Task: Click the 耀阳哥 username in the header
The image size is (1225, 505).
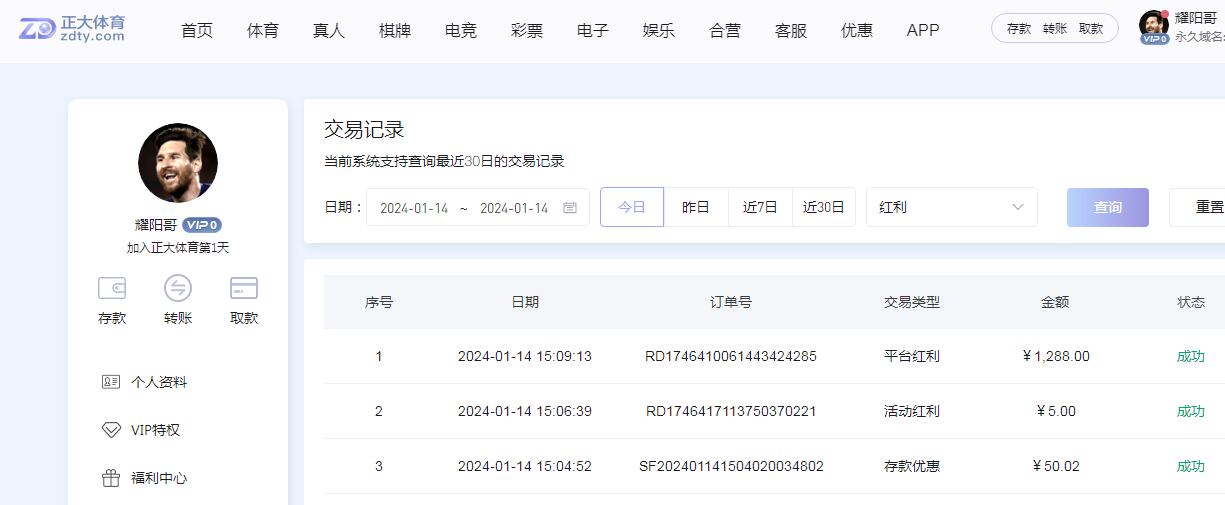Action: [1195, 17]
